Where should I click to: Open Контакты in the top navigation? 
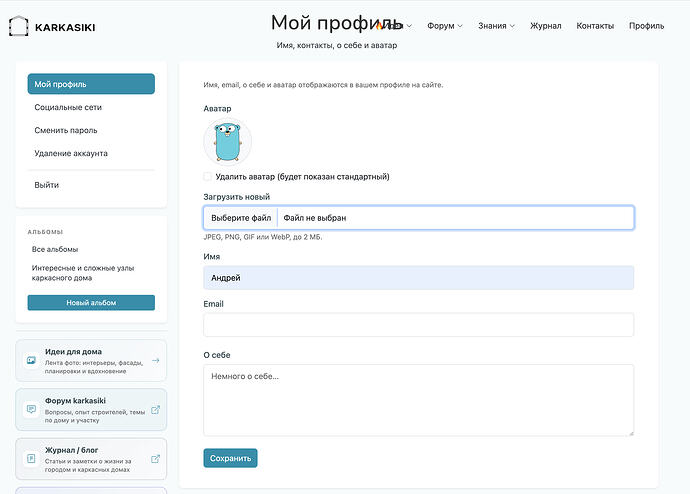(595, 26)
